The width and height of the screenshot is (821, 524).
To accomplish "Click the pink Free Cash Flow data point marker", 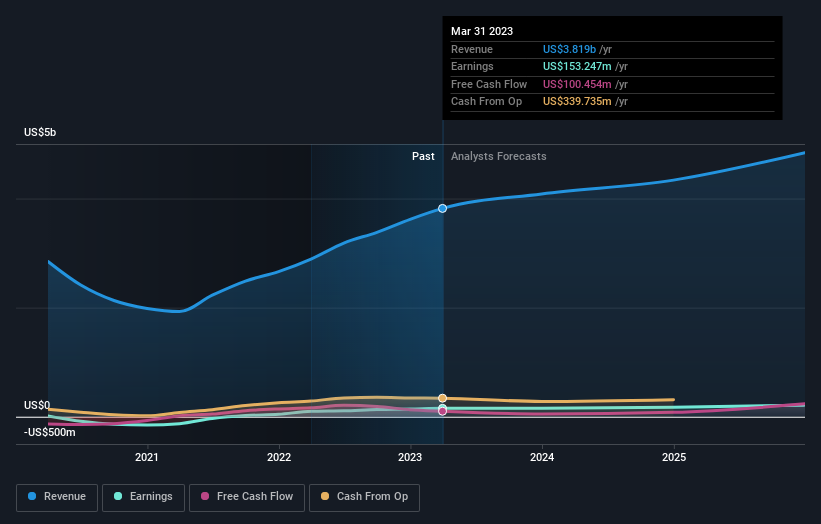I will coord(442,411).
